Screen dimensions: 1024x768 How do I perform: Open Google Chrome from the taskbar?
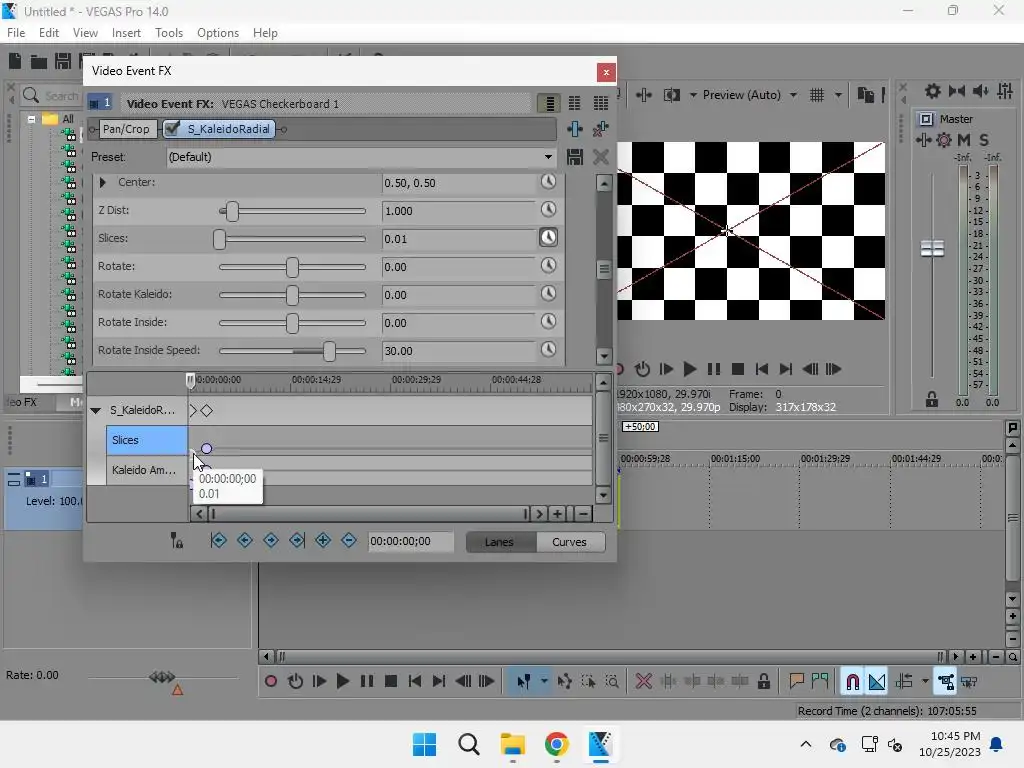pyautogui.click(x=556, y=744)
